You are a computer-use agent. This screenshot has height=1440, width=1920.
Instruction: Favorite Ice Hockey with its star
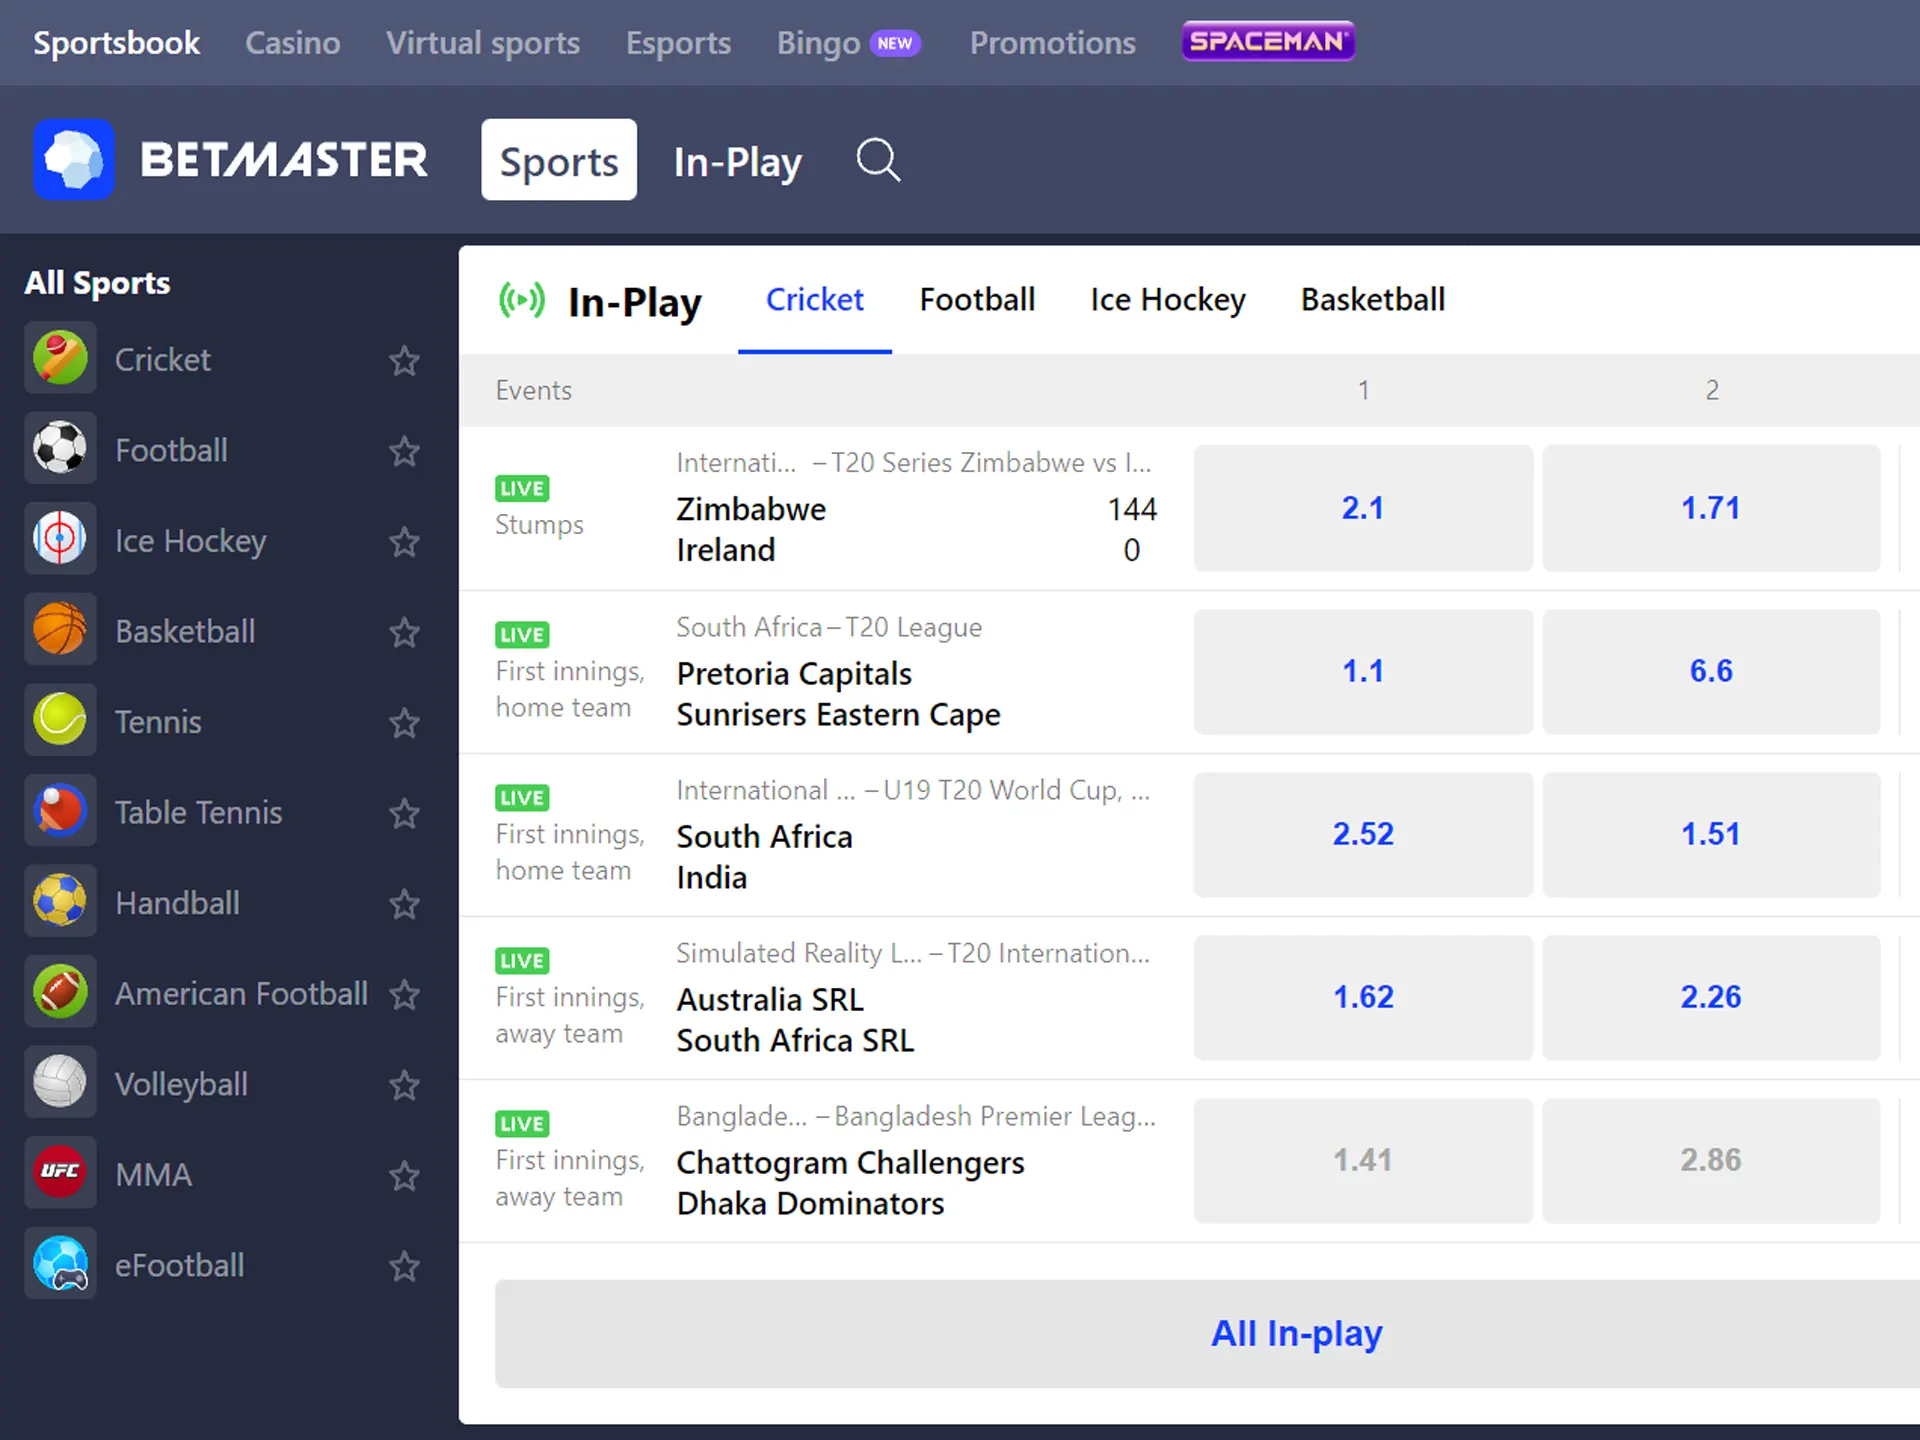(x=404, y=542)
